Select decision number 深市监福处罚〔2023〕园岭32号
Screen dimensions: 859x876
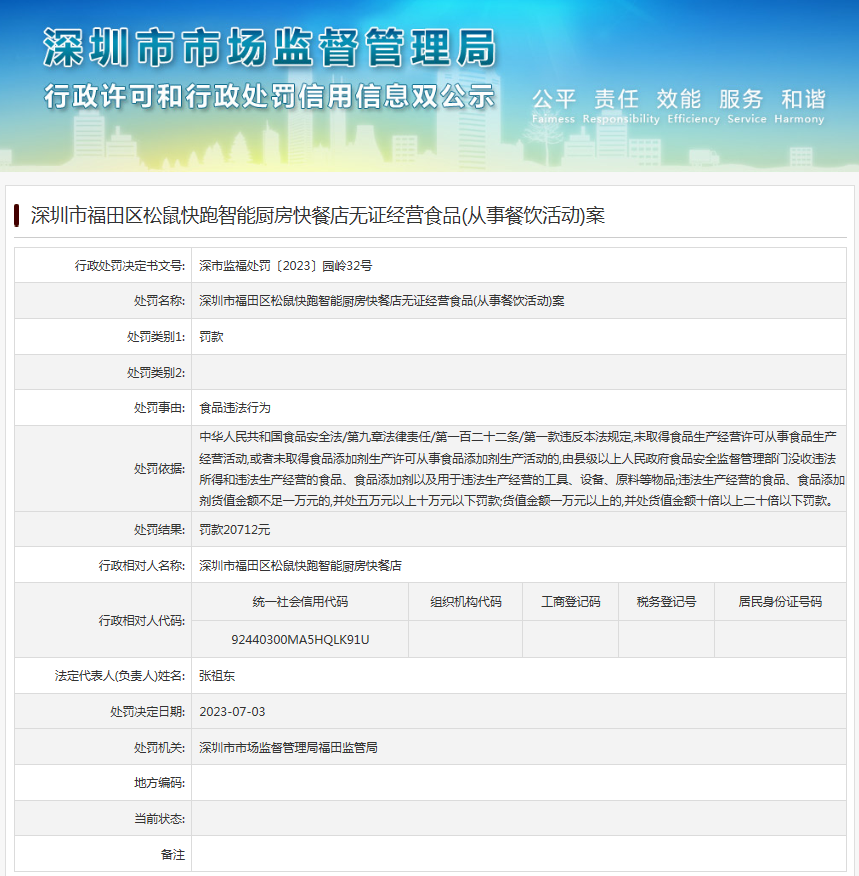click(285, 266)
